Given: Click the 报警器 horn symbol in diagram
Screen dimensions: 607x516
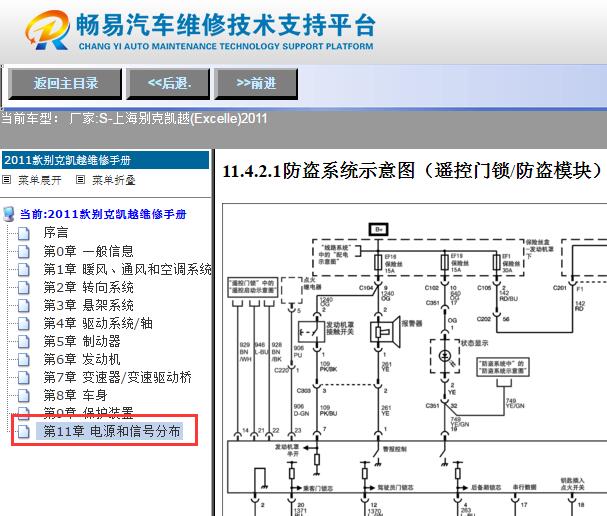Looking at the screenshot, I should (385, 332).
